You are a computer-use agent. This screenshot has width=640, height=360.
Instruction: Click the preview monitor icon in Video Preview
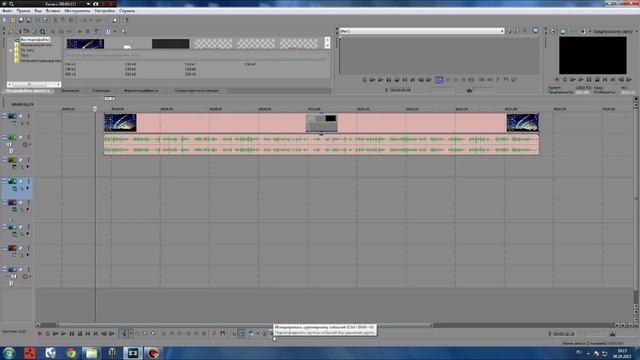pyautogui.click(x=563, y=31)
